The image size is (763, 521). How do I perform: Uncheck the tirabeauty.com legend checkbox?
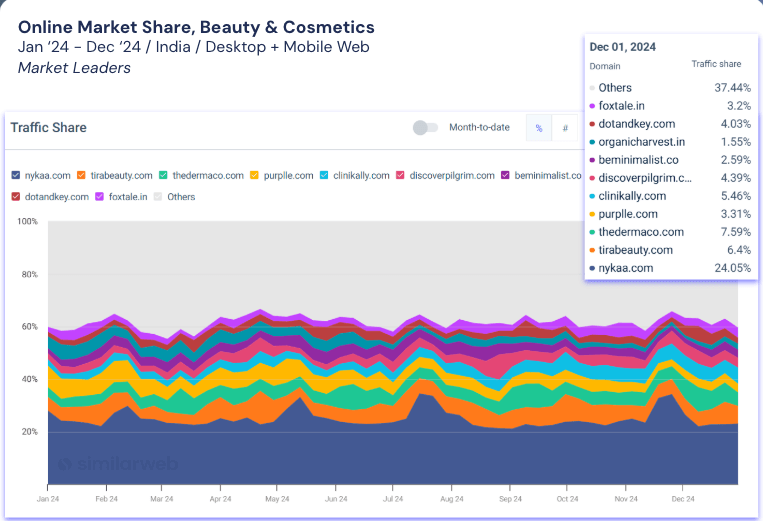(81, 175)
